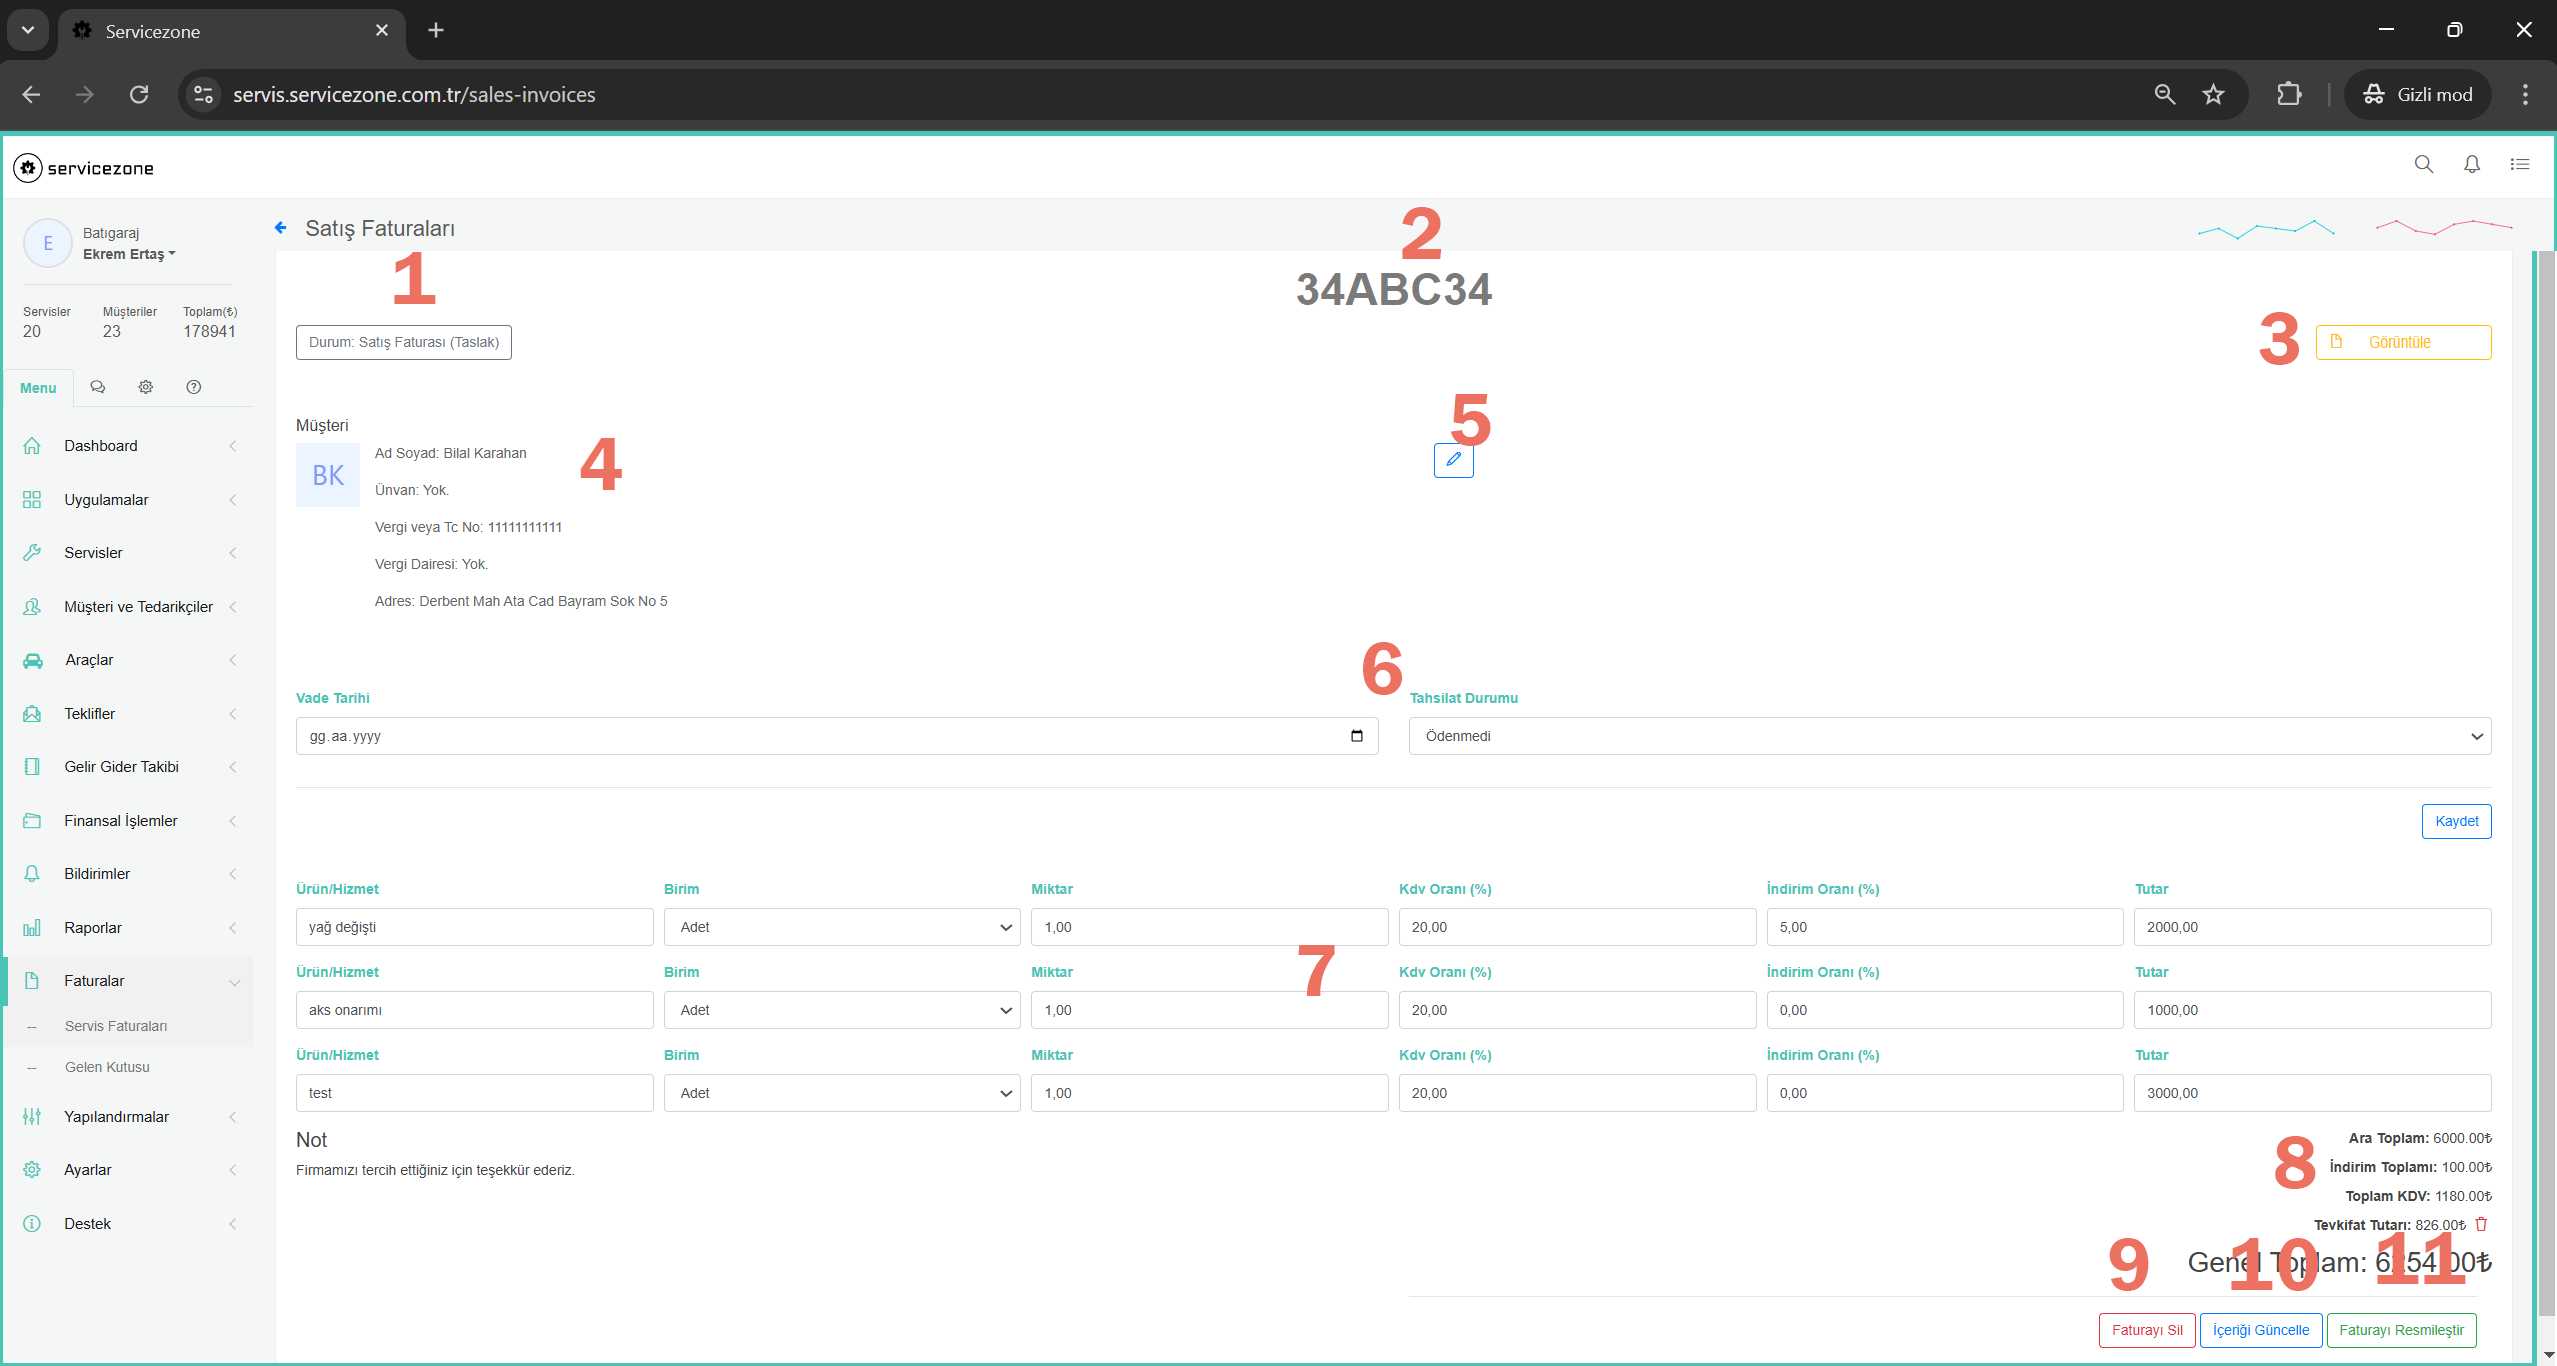Image resolution: width=2557 pixels, height=1366 pixels.
Task: Open Servis Faturaları submenu item
Action: tap(116, 1026)
